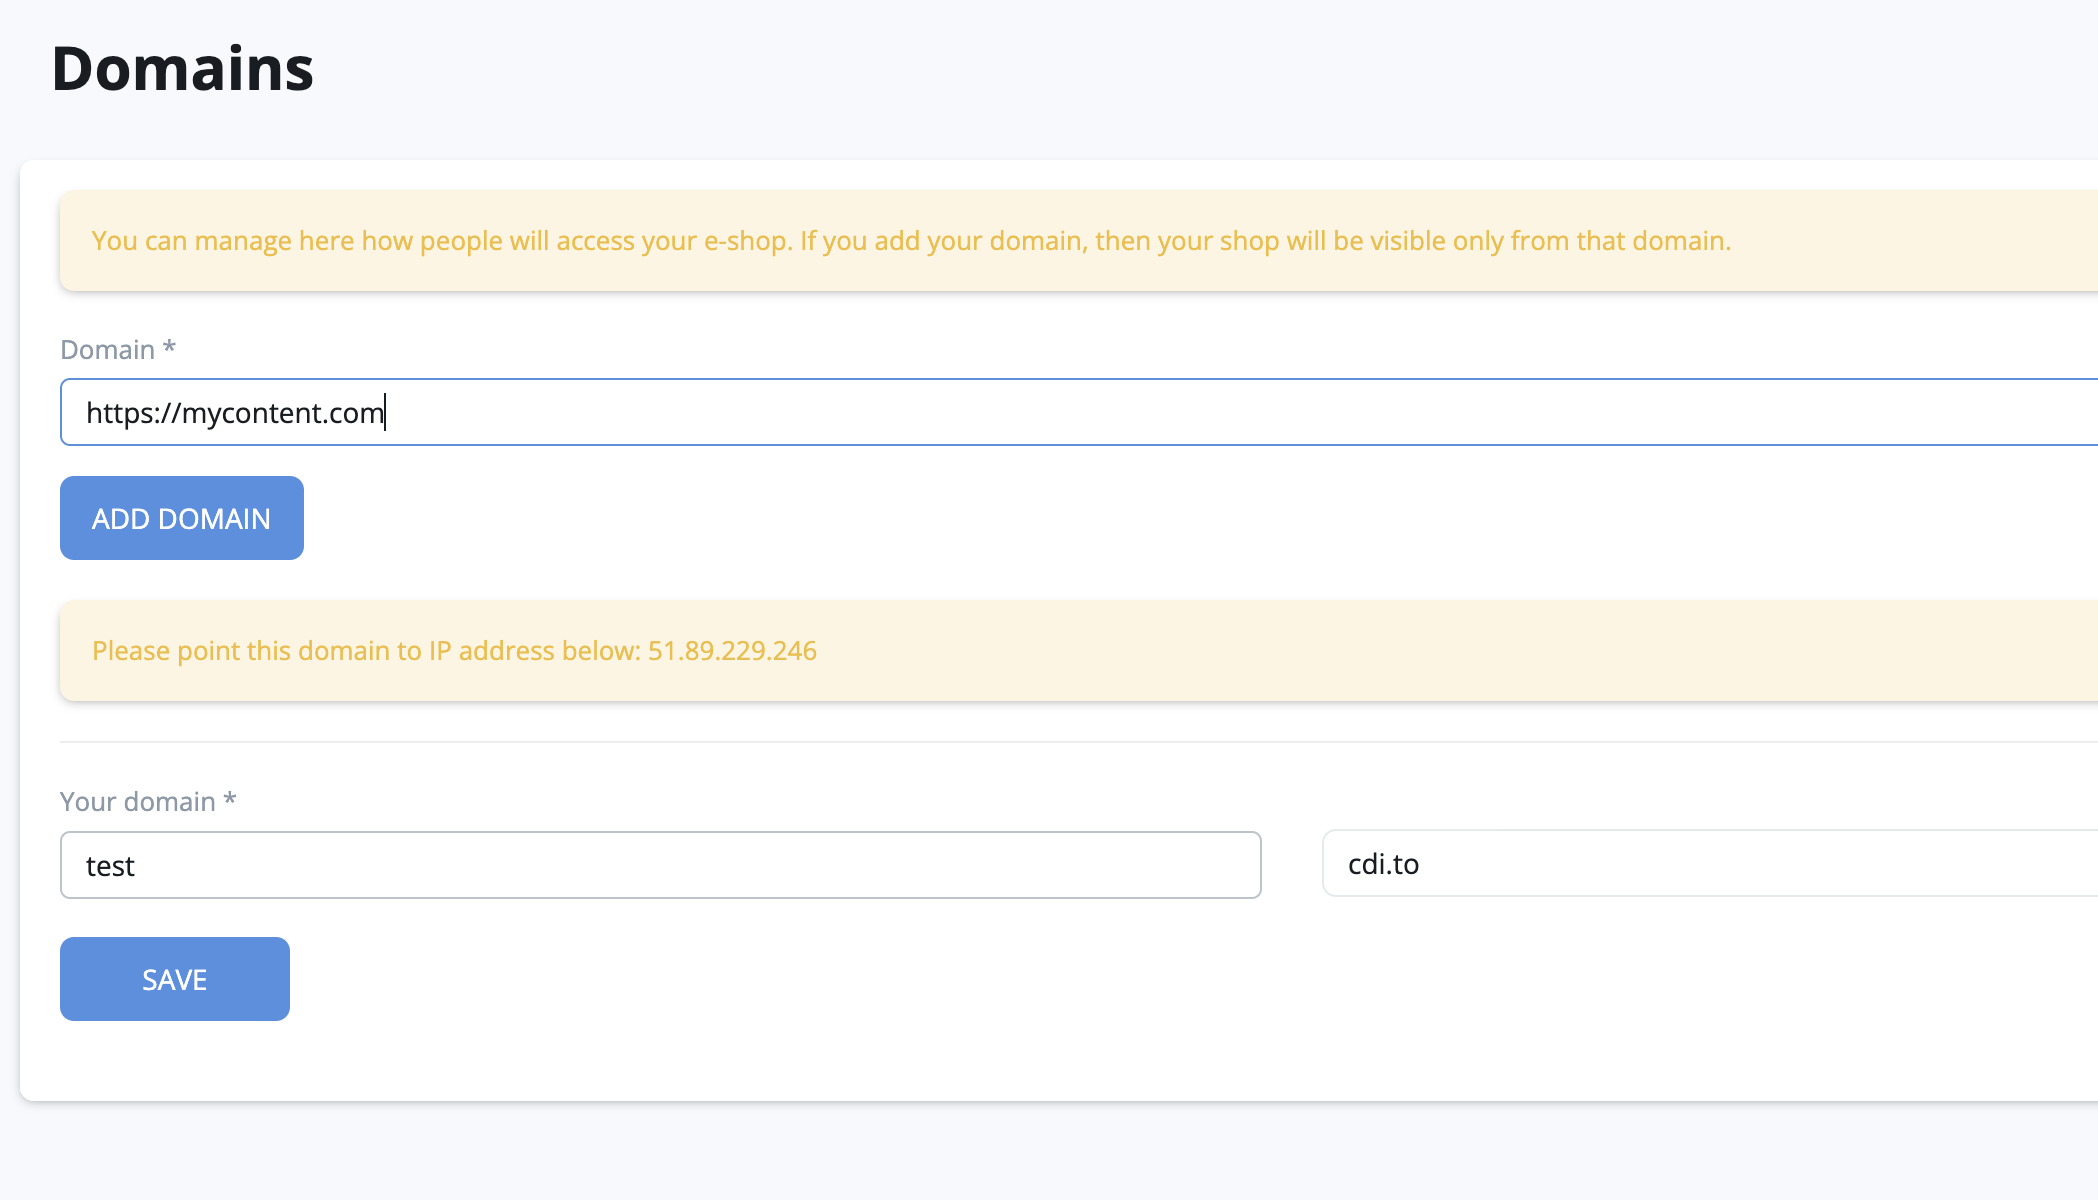2098x1200 pixels.
Task: Click the 'e-shop' word in yellow banner
Action: (x=747, y=241)
